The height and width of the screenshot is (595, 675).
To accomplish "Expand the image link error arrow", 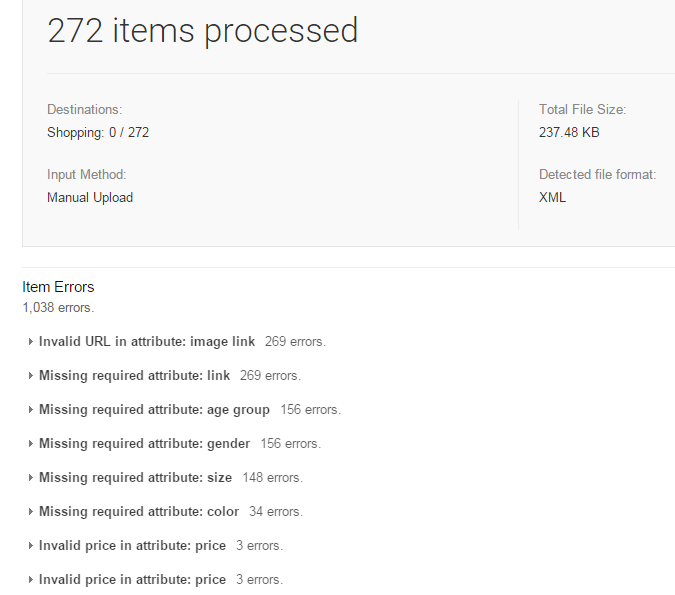I will tap(32, 342).
